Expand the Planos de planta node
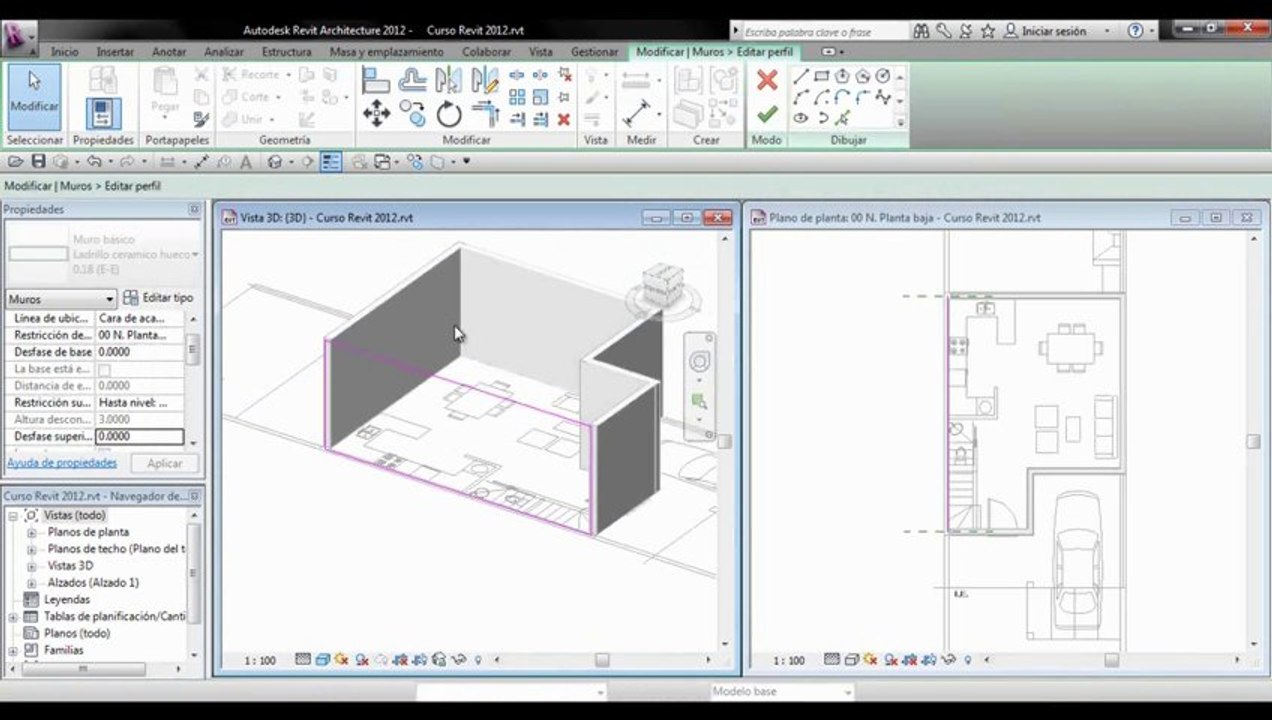 click(31, 533)
